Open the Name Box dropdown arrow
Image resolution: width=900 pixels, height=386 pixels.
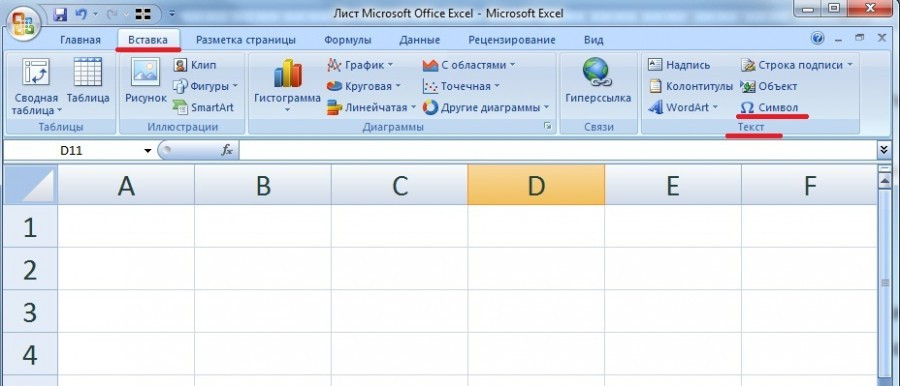pyautogui.click(x=148, y=151)
